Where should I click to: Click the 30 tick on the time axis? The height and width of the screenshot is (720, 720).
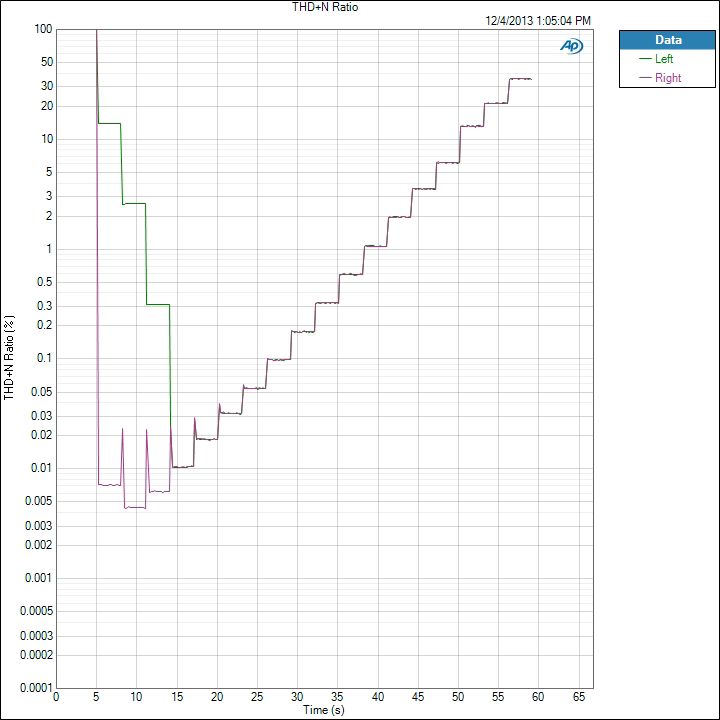click(x=297, y=697)
